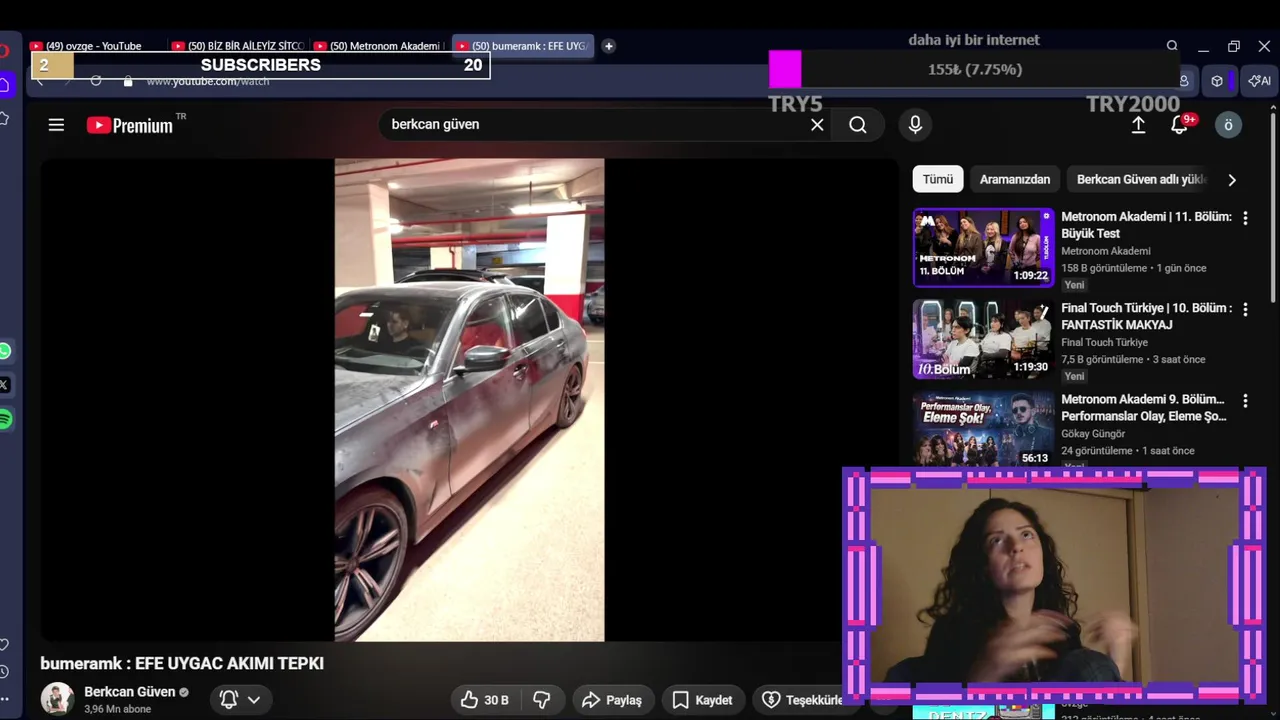Open the Opera sidebar home icon
The width and height of the screenshot is (1280, 720).
(5, 86)
